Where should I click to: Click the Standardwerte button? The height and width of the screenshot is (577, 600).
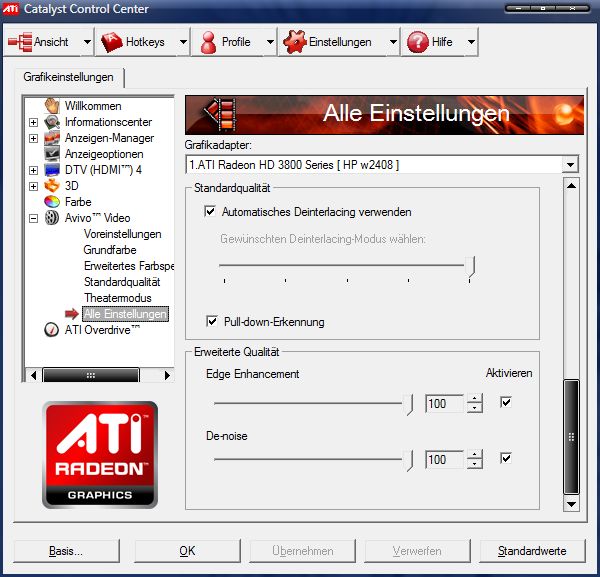tap(532, 551)
